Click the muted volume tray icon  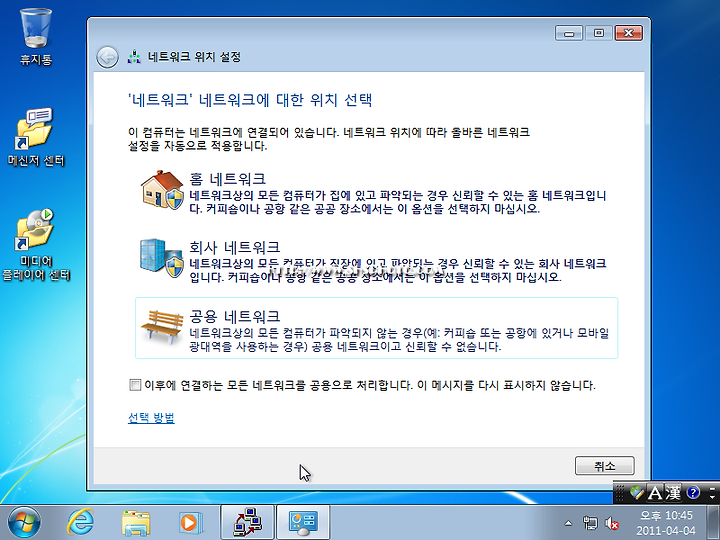click(x=612, y=523)
